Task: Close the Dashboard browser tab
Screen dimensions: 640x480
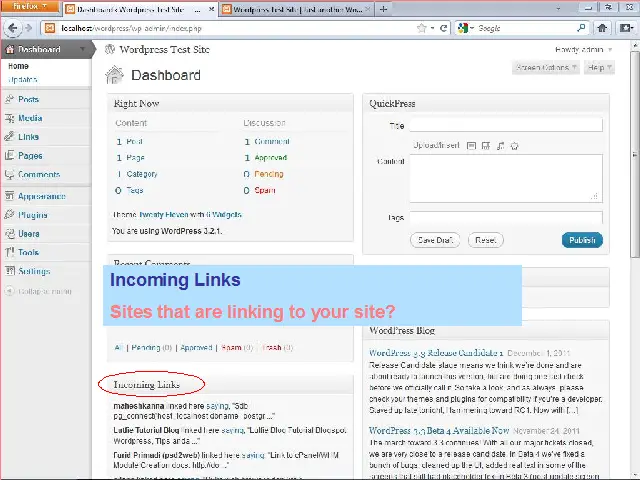Action: [211, 9]
